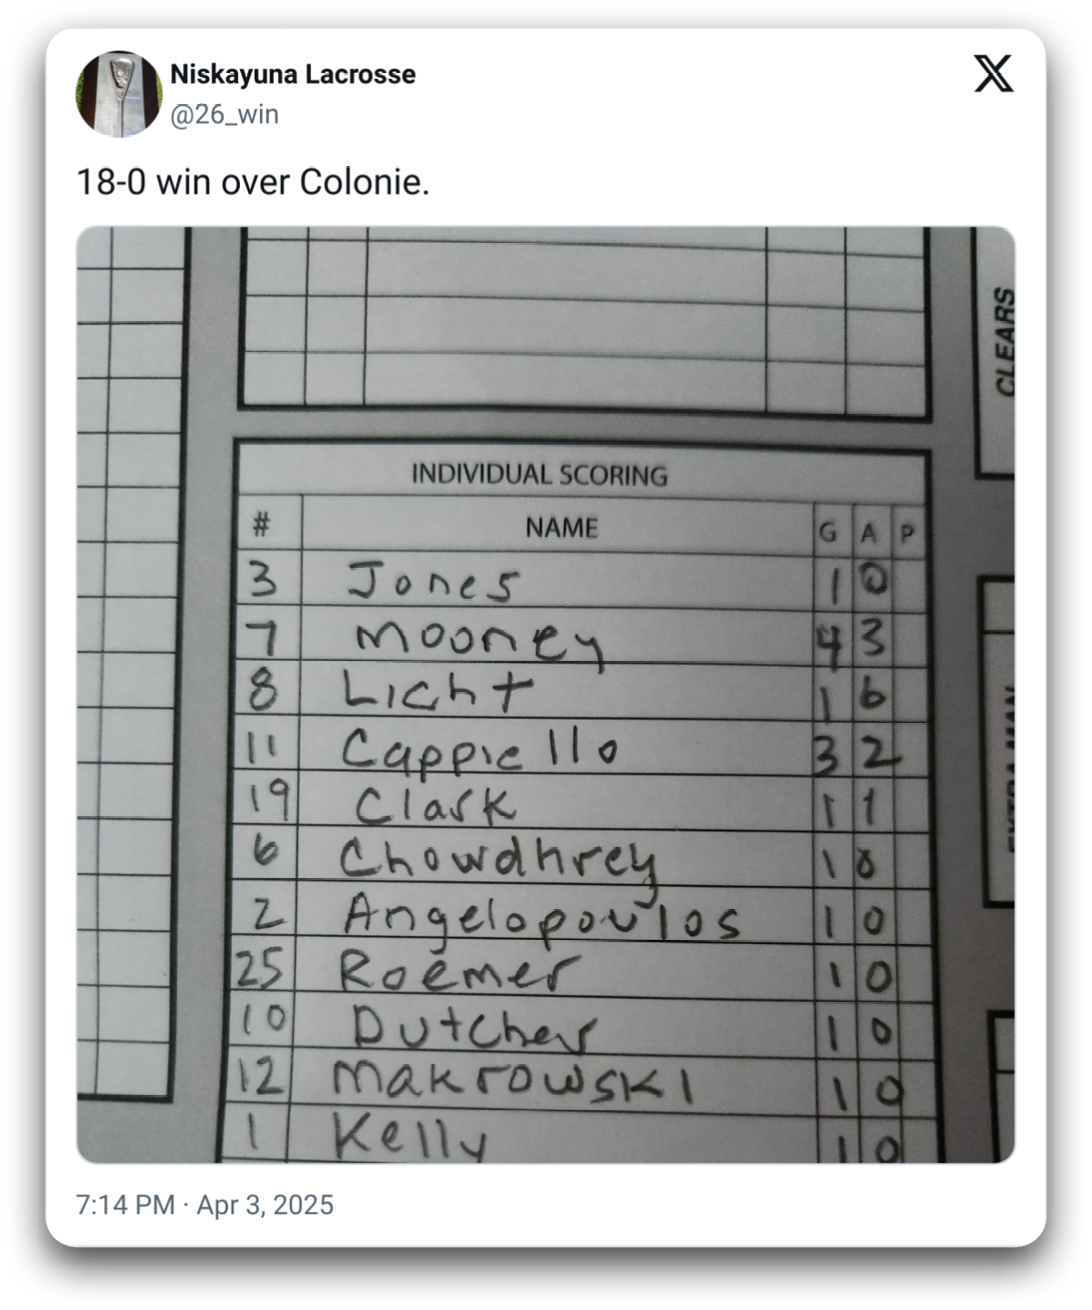Click the 'CLEARS' label in the photo

click(x=1004, y=341)
